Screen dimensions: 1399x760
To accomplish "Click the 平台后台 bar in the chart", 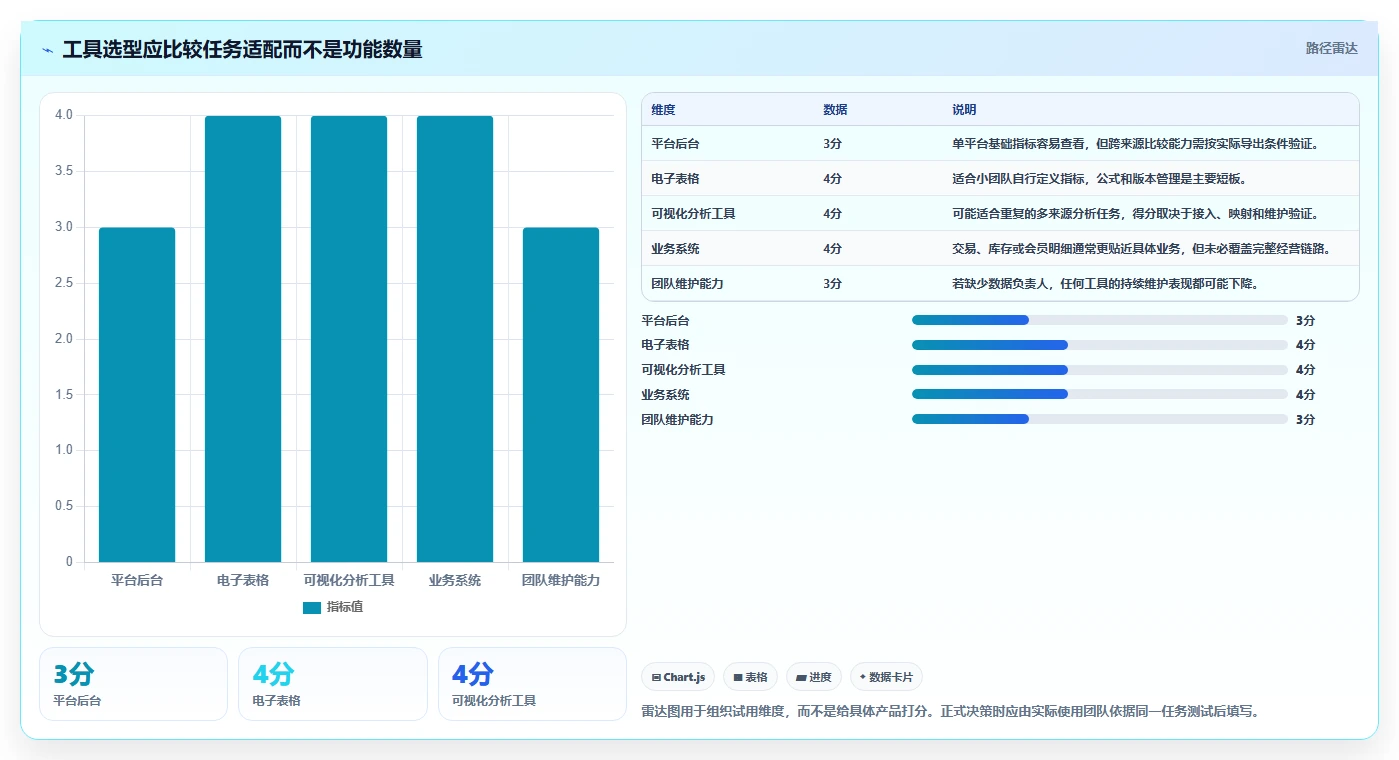I will pyautogui.click(x=137, y=394).
